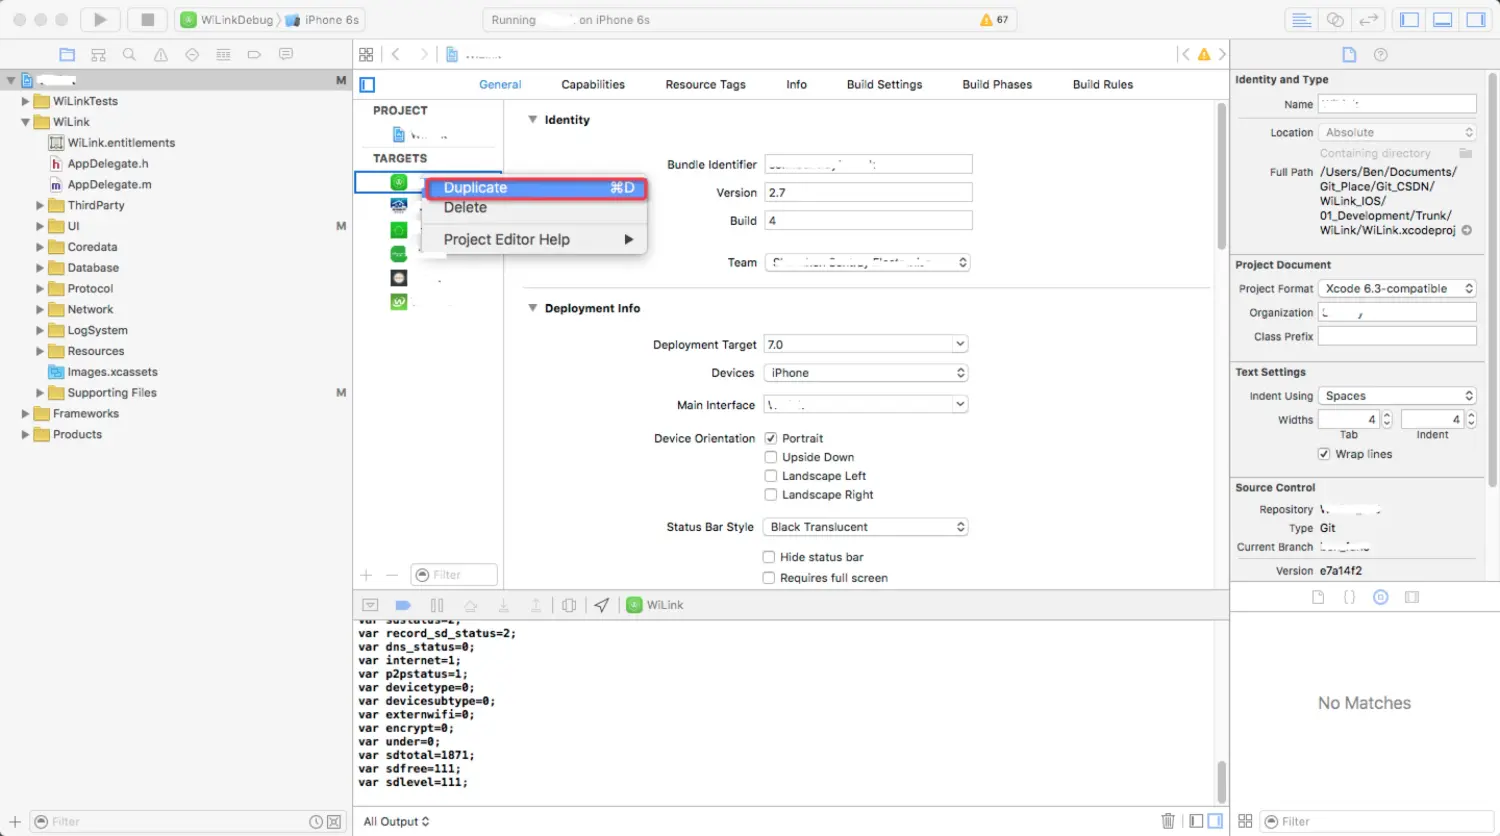Collapse the Identity section
Viewport: 1500px width, 836px height.
click(533, 119)
